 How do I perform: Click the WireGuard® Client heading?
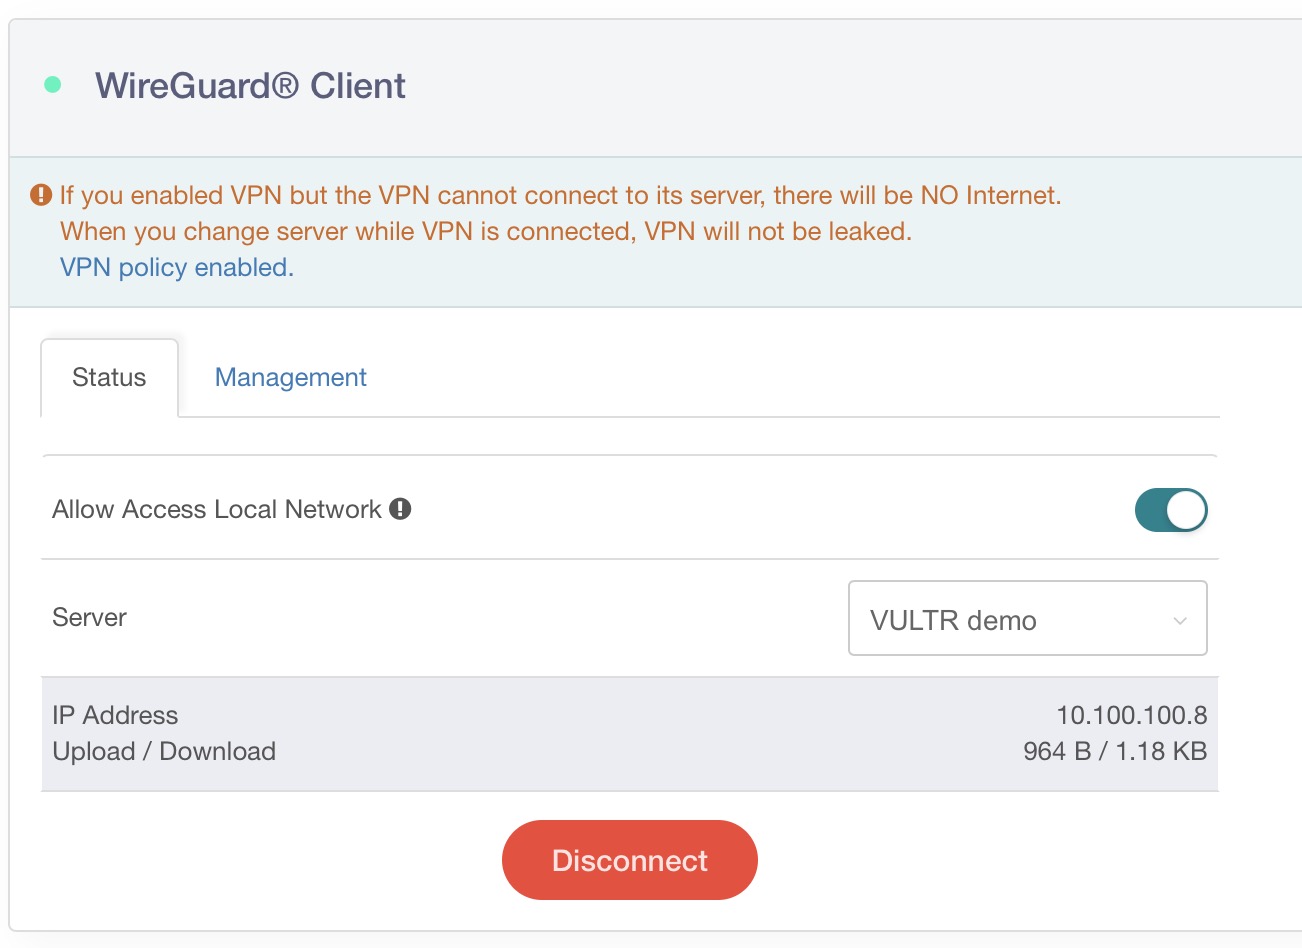coord(250,86)
